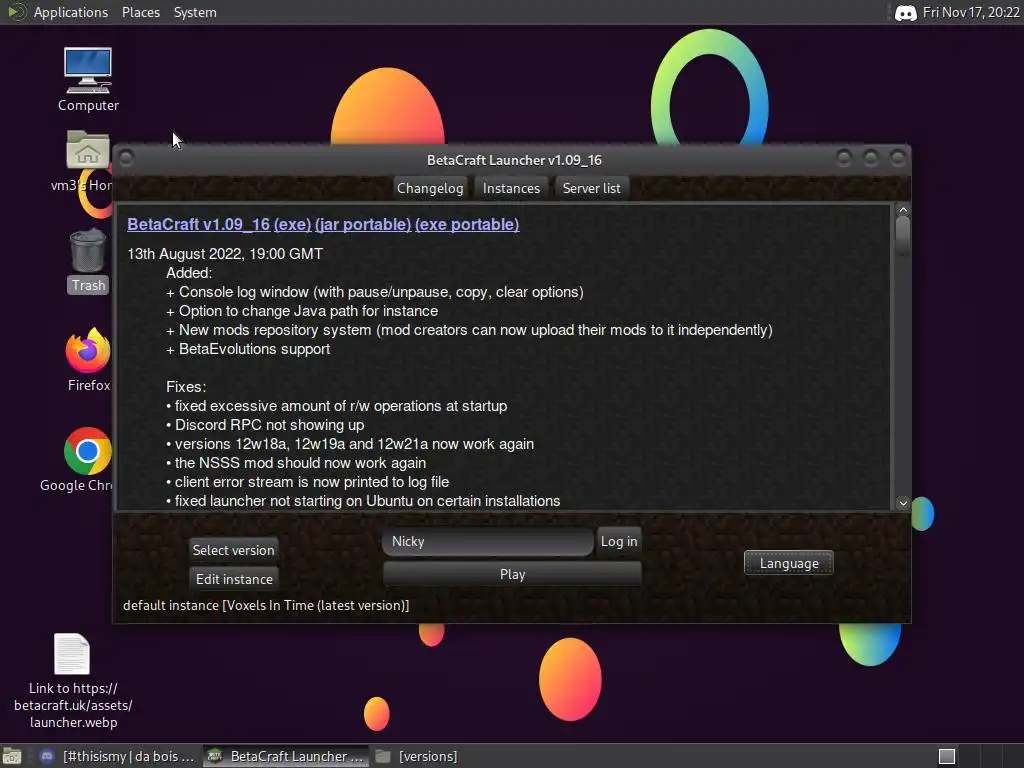This screenshot has width=1024, height=768.
Task: Click the BetaCraft v1.09_16 link
Action: pyautogui.click(x=198, y=224)
